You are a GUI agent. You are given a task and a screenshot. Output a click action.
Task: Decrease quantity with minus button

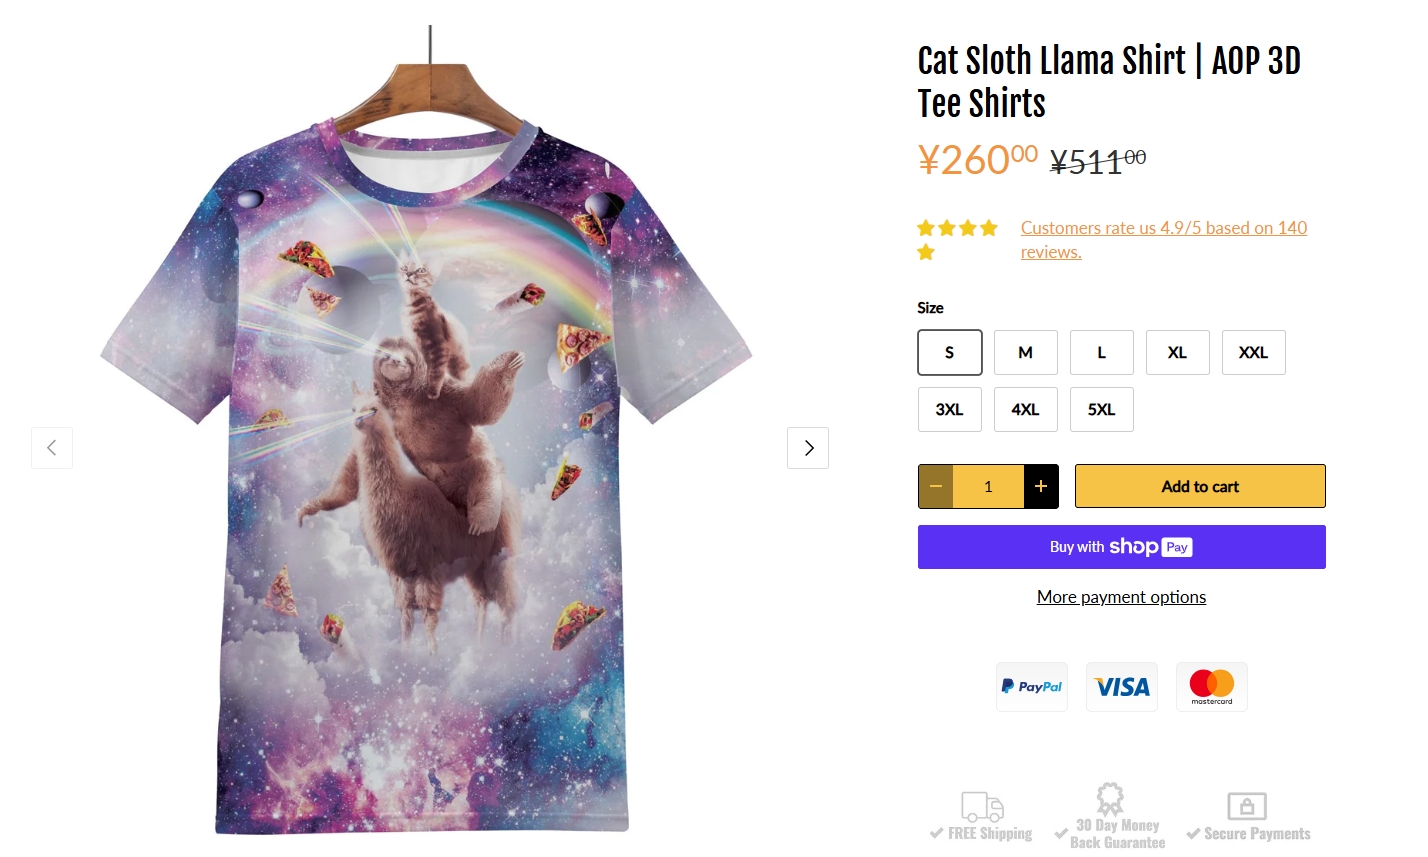click(x=936, y=486)
